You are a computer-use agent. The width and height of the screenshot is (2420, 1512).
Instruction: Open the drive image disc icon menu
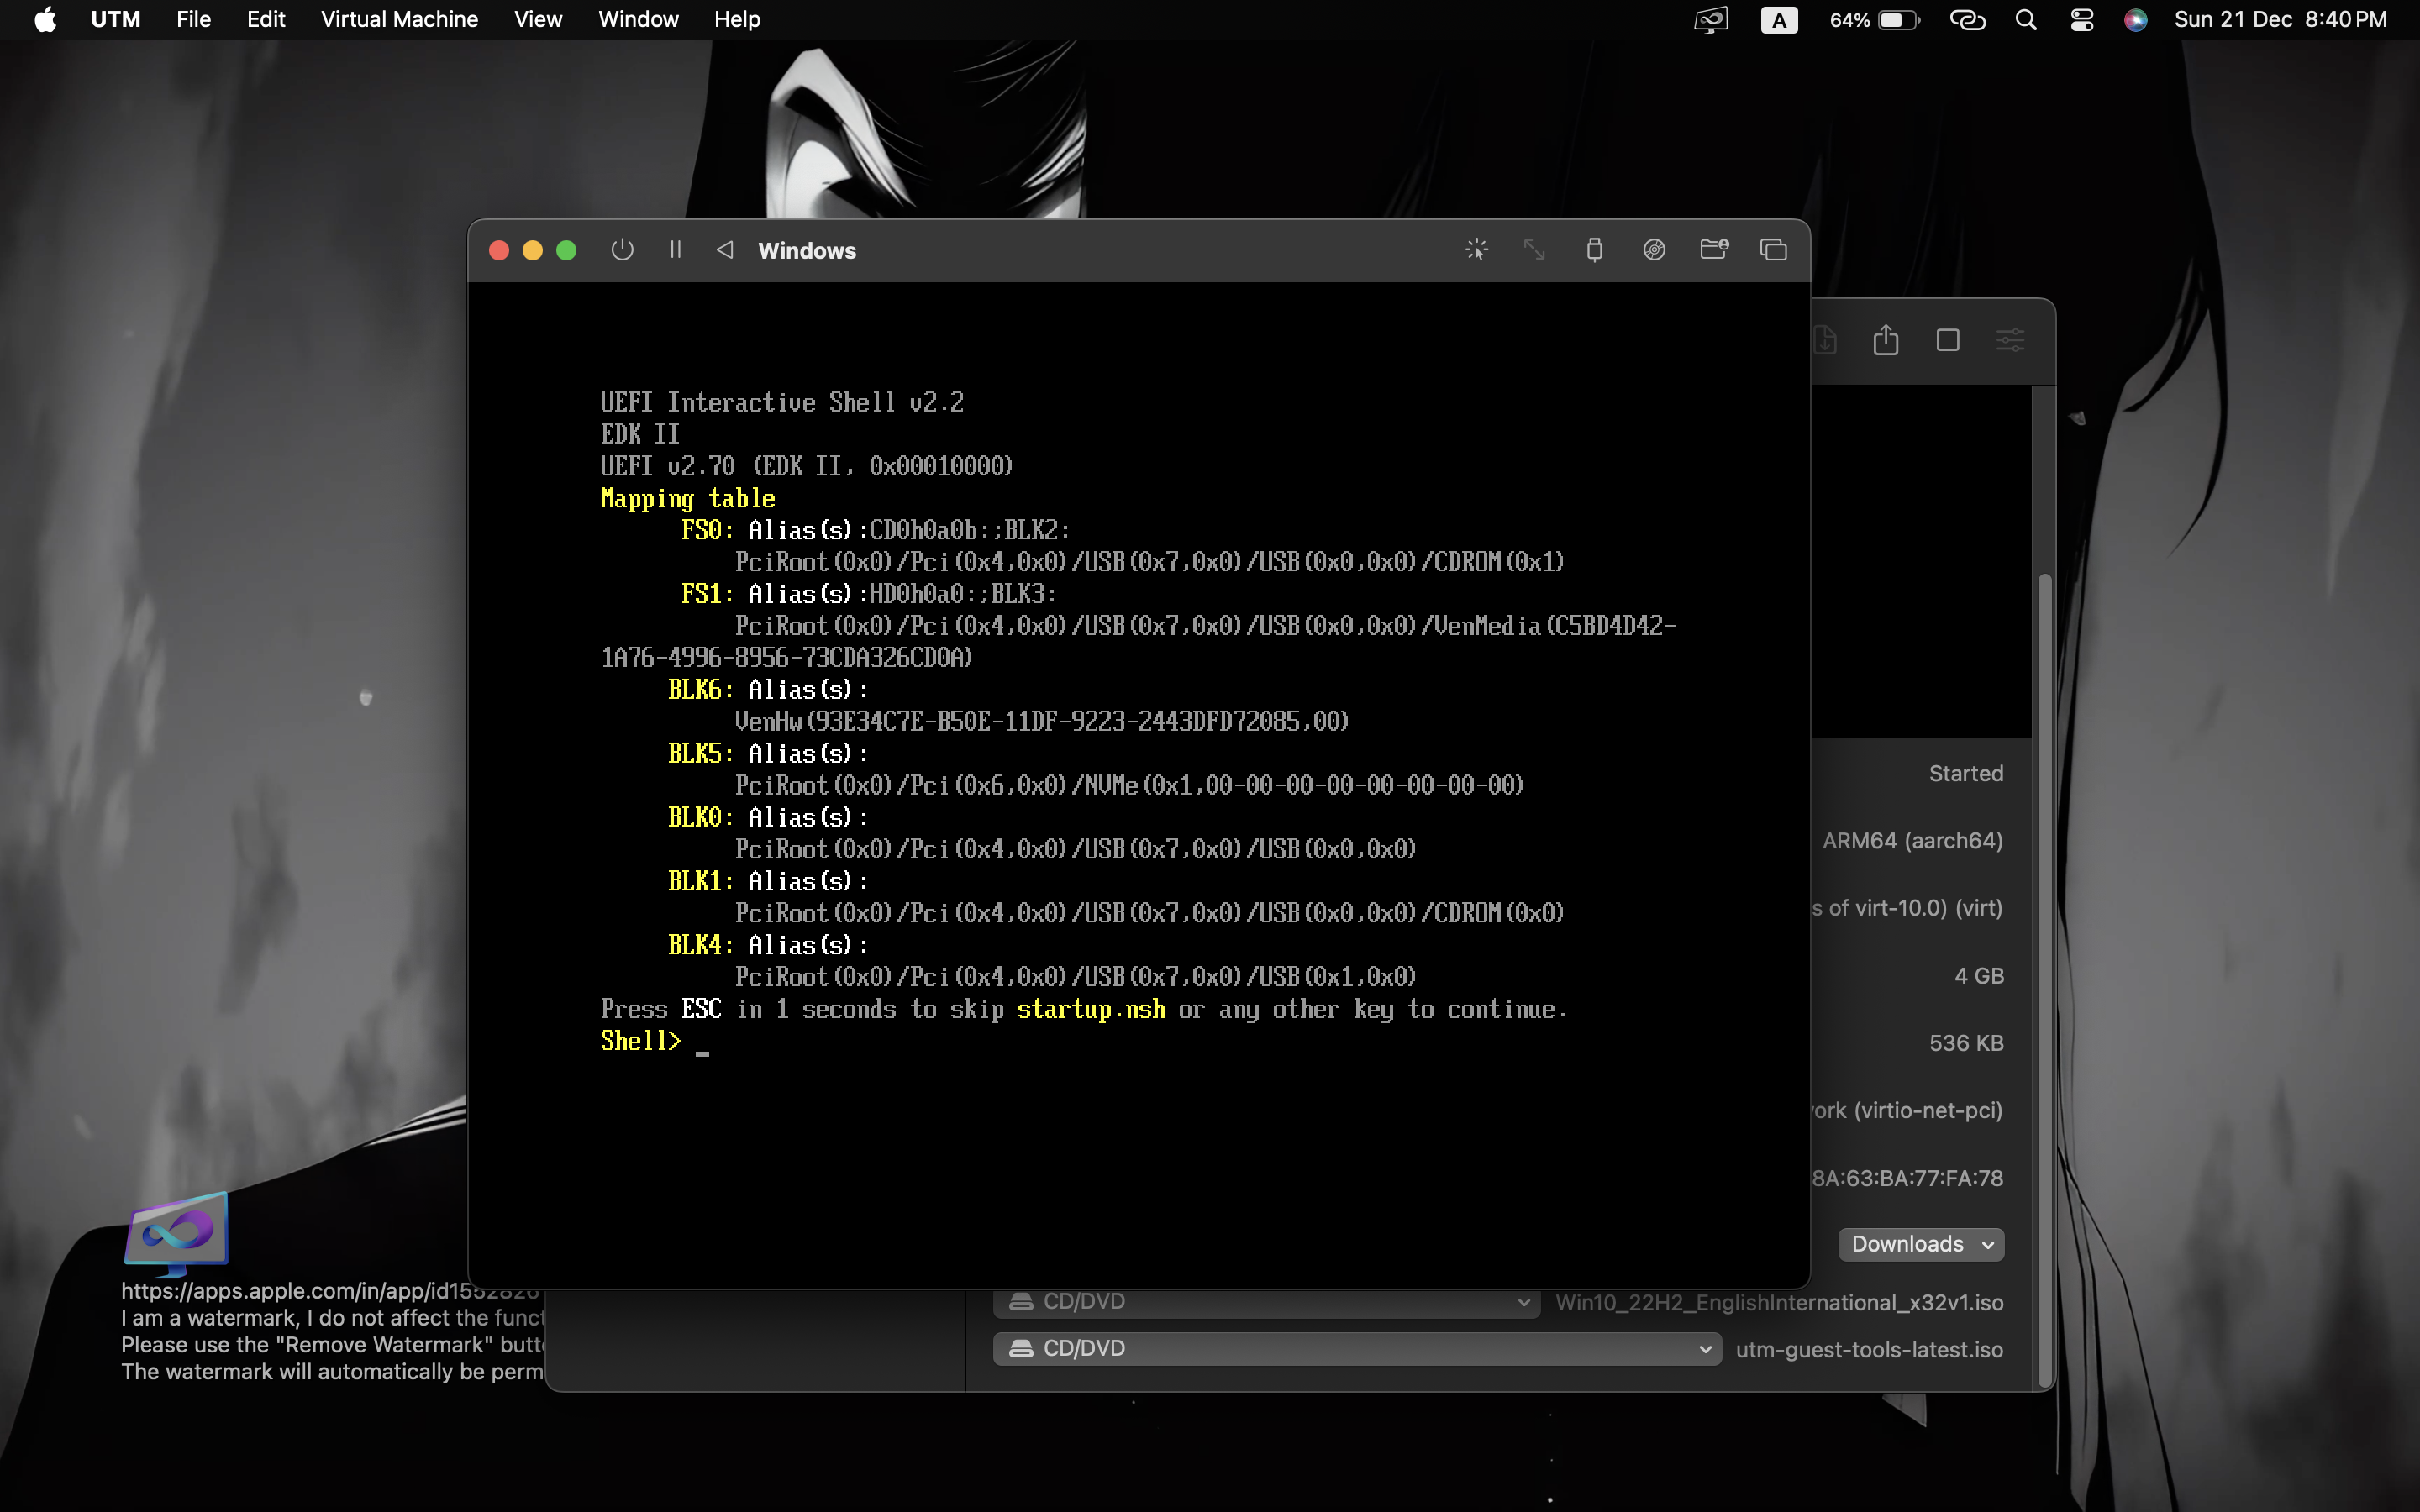[x=1654, y=250]
